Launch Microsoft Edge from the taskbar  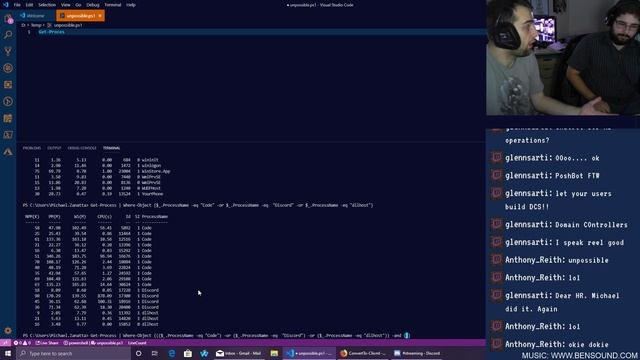[172, 353]
